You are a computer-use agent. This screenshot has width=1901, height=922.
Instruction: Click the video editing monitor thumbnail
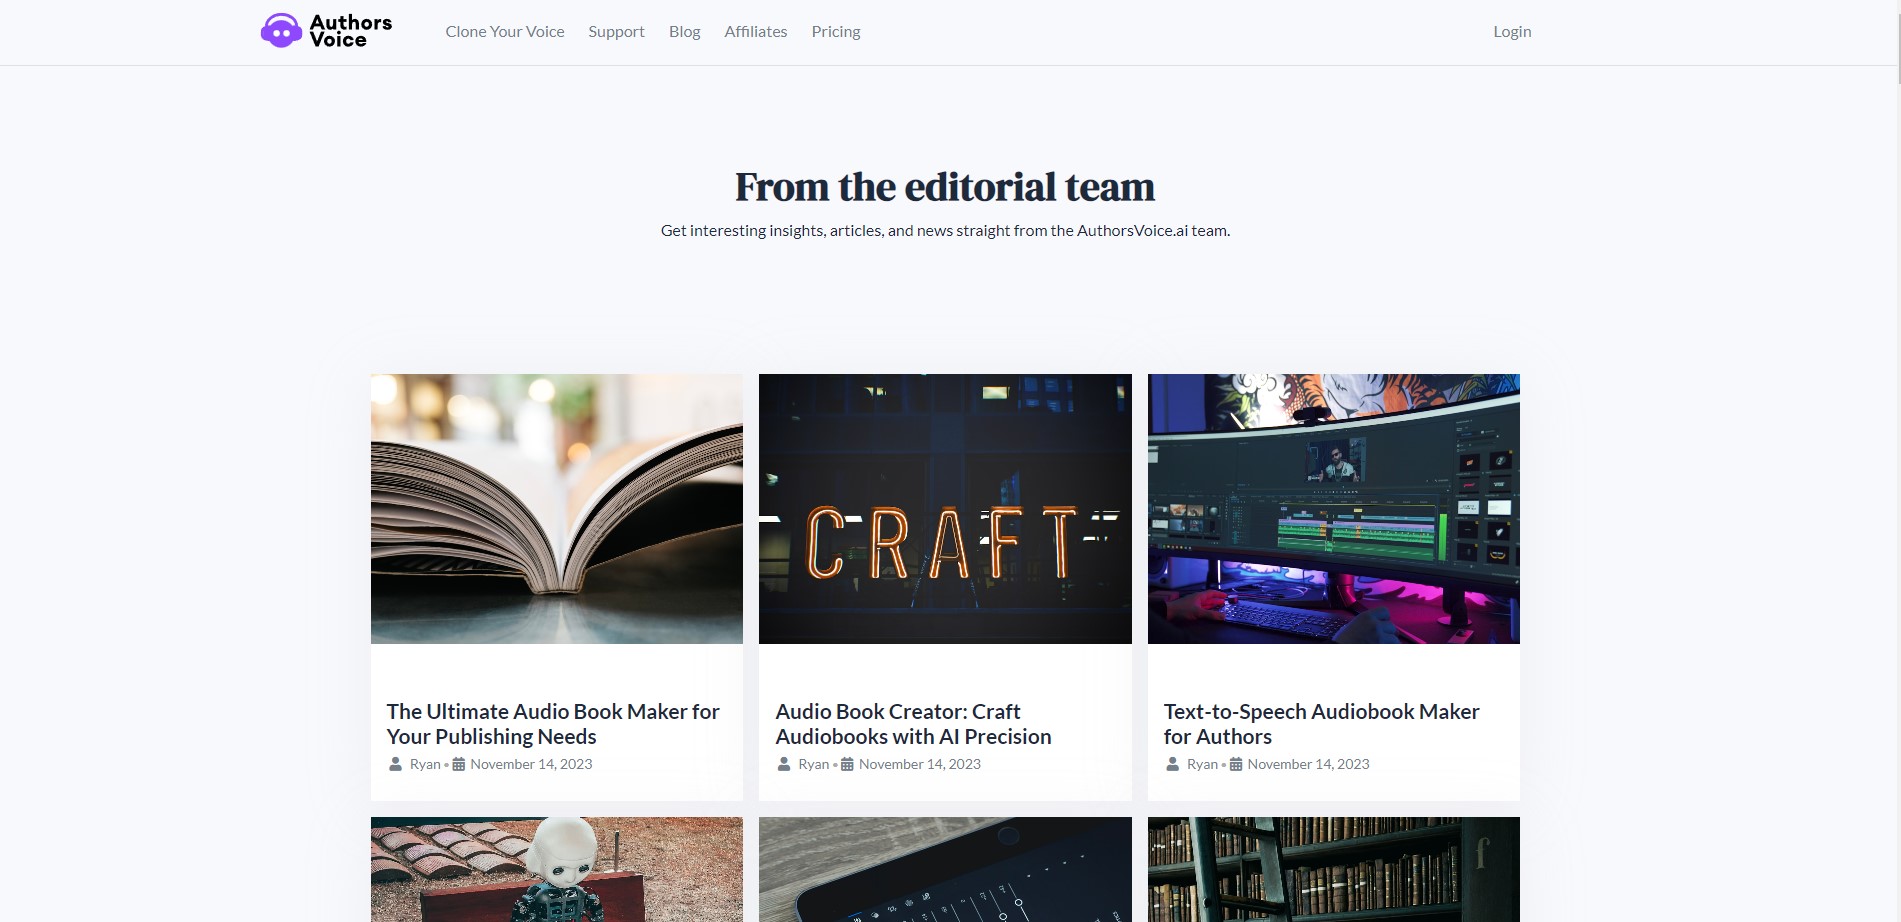(1334, 509)
